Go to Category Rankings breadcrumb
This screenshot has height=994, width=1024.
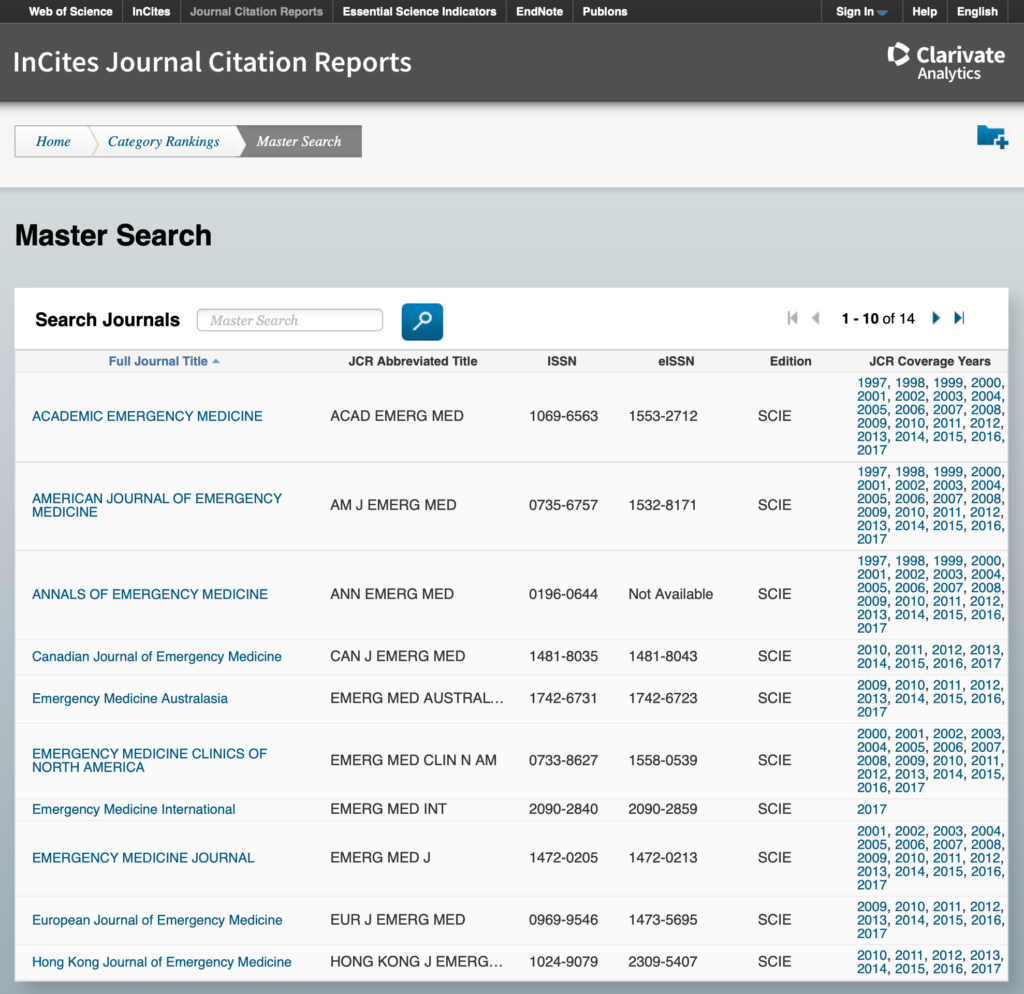point(163,141)
